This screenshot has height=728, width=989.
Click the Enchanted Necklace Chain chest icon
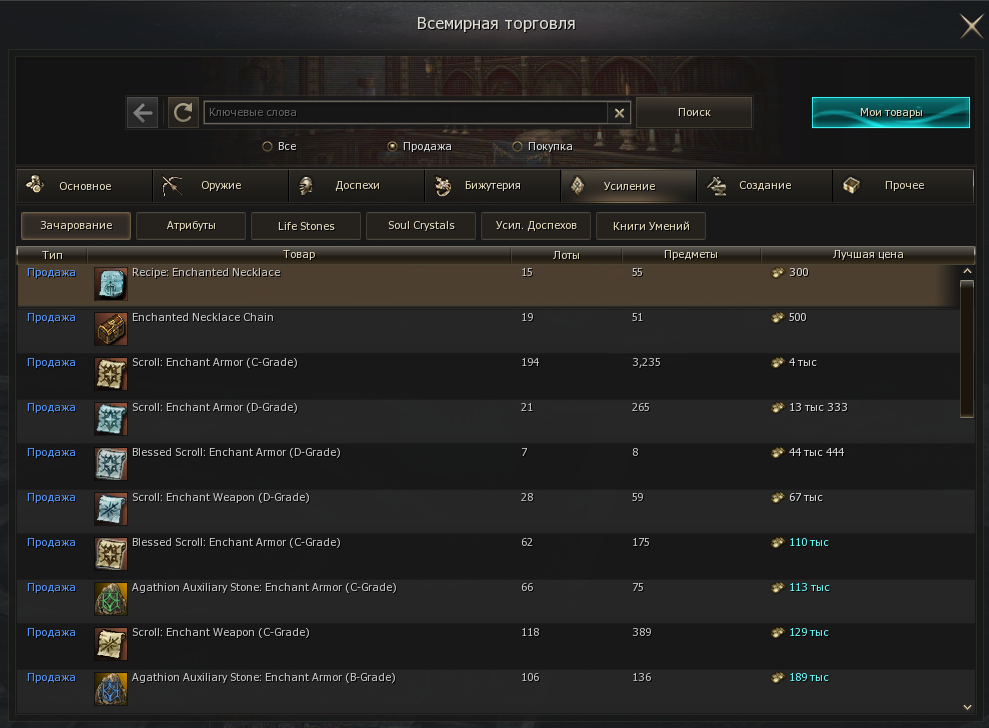click(x=110, y=330)
